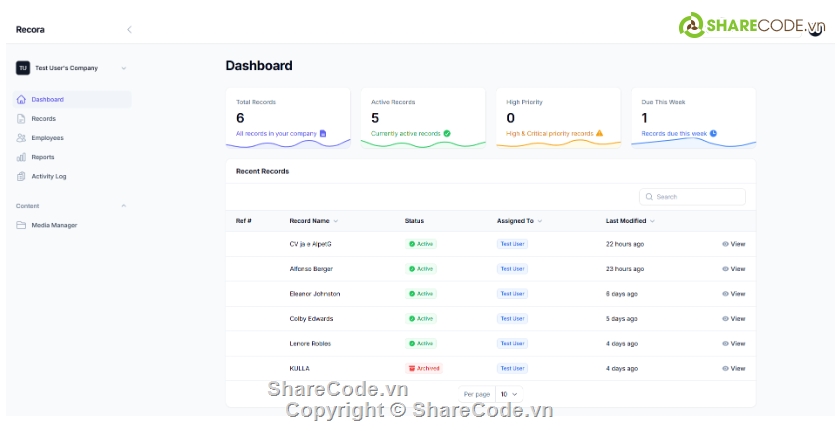The image size is (837, 431).
Task: Collapse the sidebar with the chevron arrow
Action: pyautogui.click(x=129, y=30)
